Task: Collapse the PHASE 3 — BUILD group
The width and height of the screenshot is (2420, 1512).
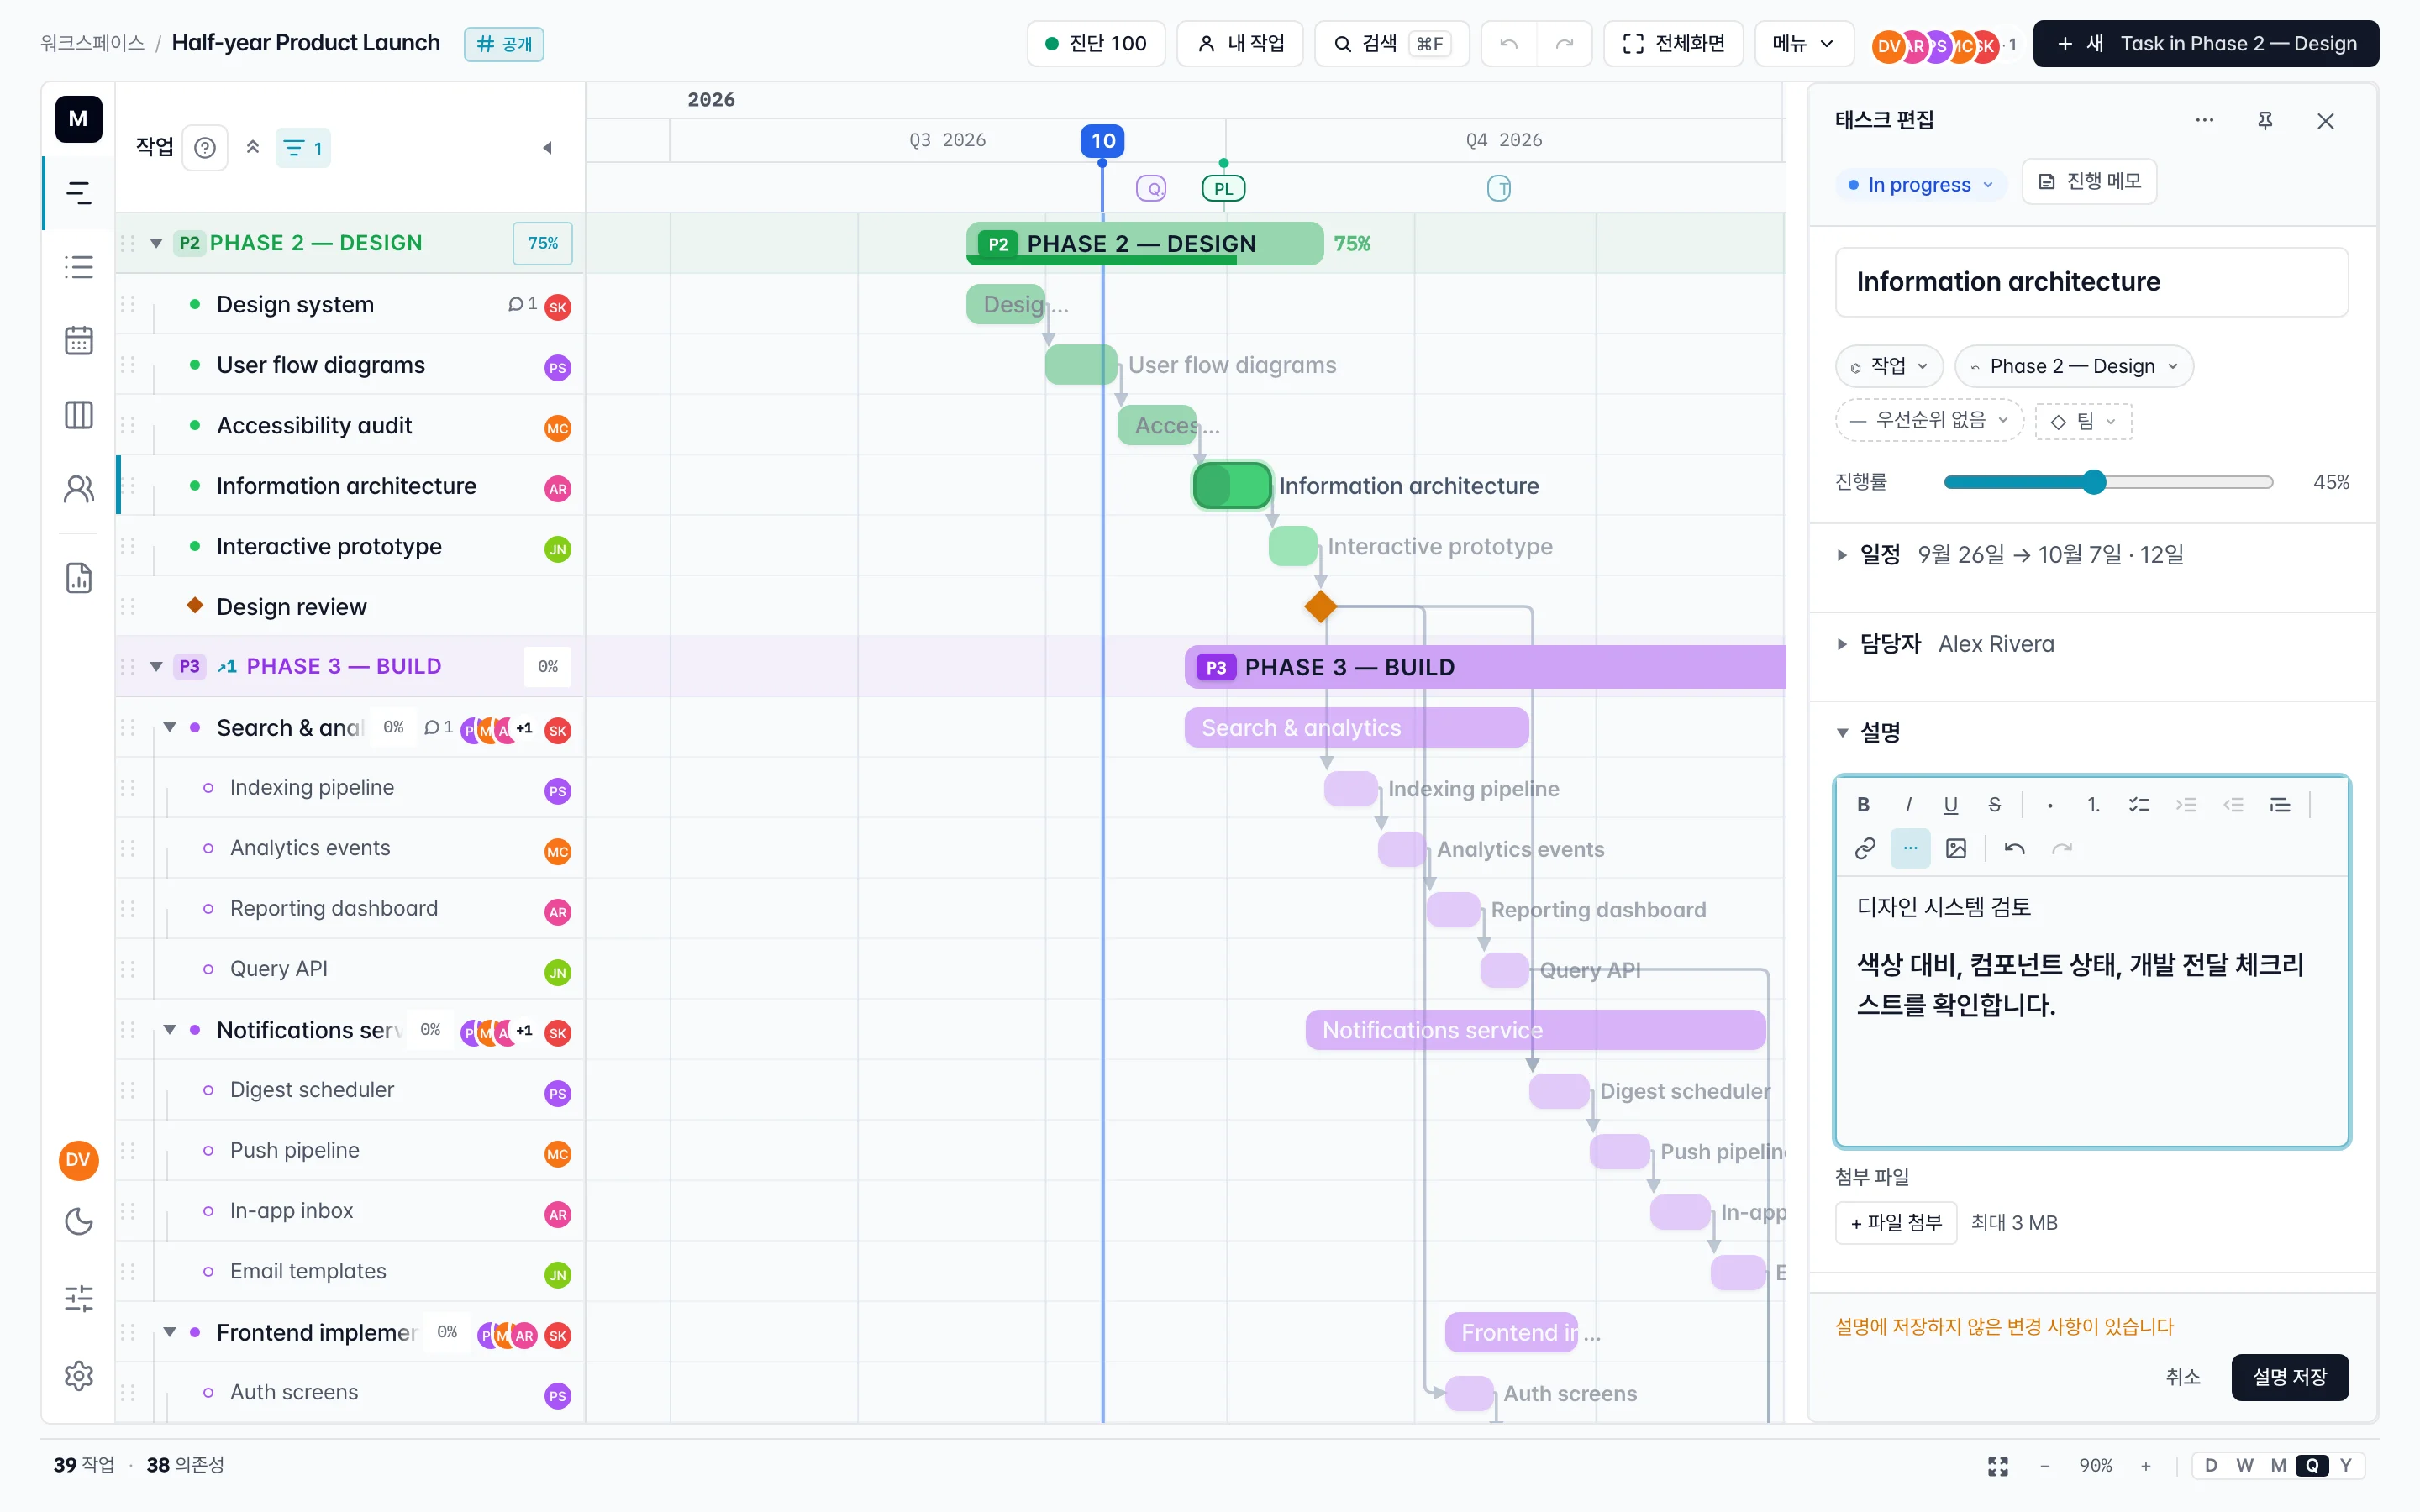Action: click(x=156, y=666)
